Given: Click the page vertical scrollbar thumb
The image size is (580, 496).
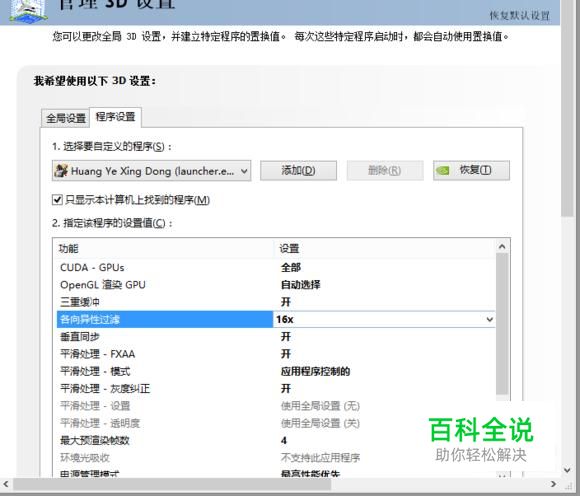Looking at the screenshot, I should [567, 107].
